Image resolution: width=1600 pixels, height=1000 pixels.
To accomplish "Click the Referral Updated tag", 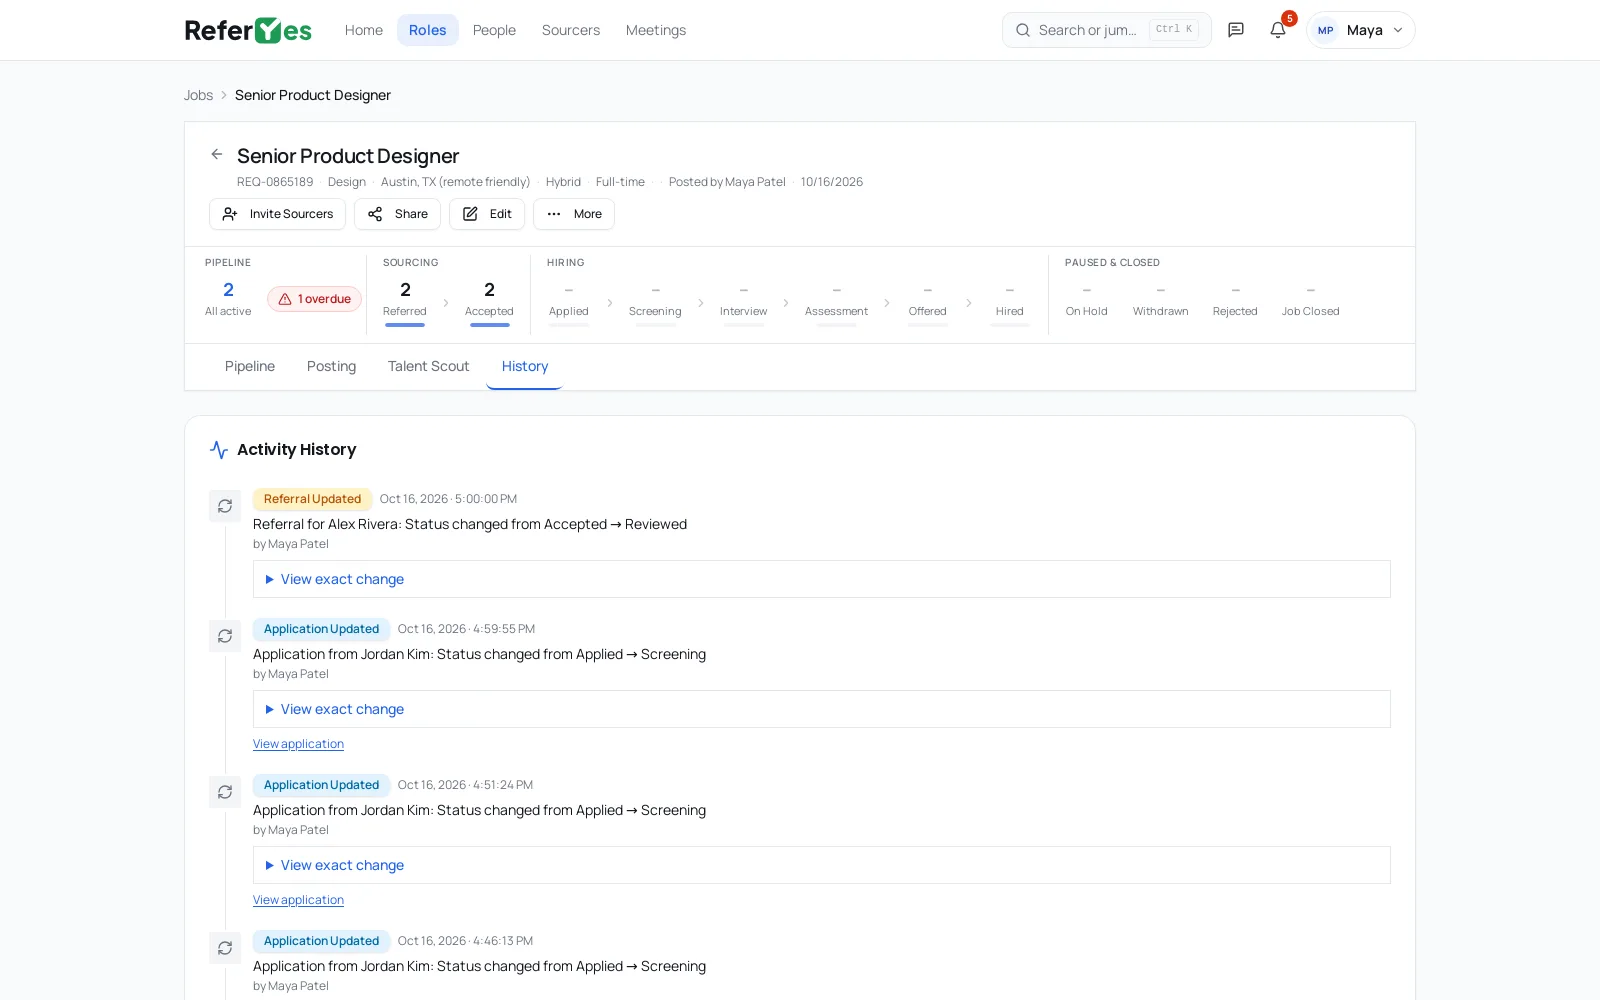I will (312, 499).
